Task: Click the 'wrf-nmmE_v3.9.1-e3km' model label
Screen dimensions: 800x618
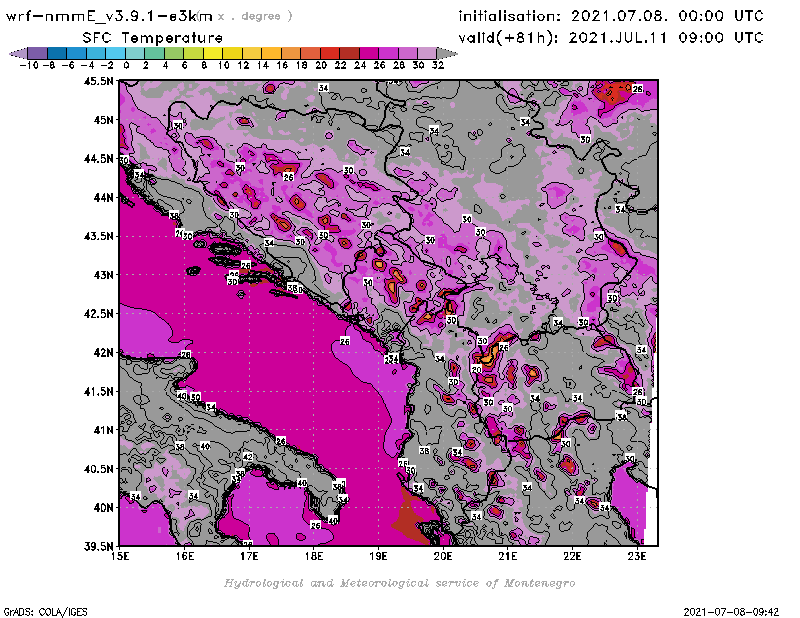Action: (109, 16)
